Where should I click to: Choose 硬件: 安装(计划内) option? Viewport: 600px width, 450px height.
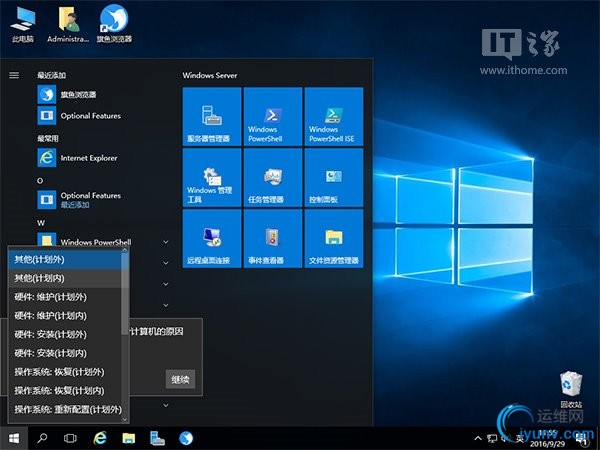click(x=64, y=354)
